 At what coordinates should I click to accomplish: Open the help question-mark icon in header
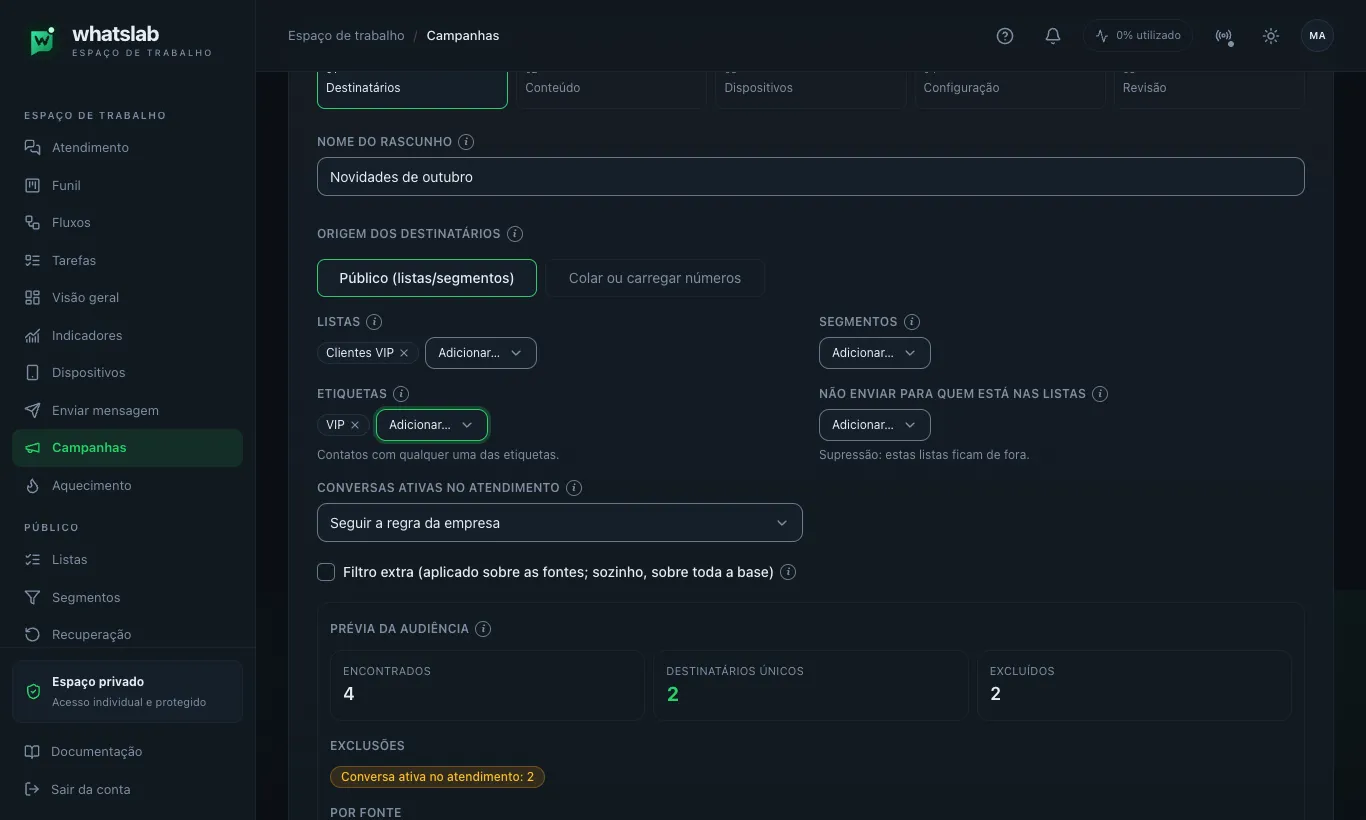click(1005, 36)
